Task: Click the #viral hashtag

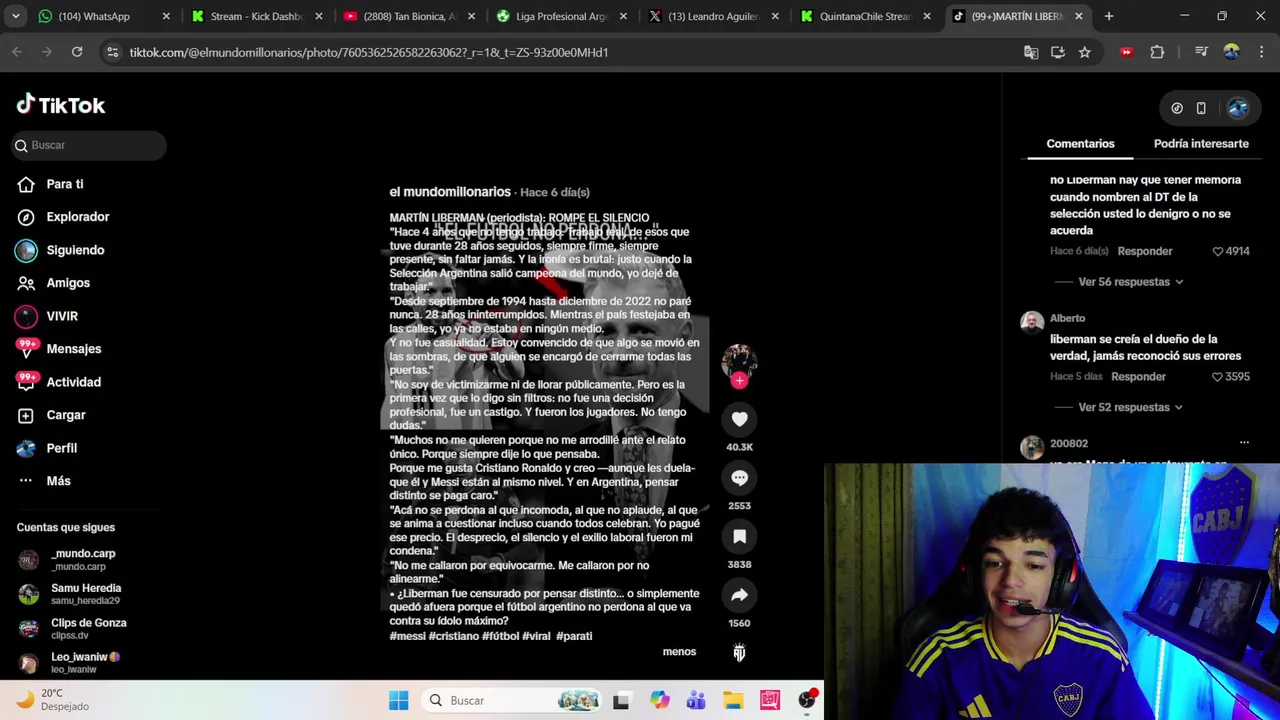Action: click(536, 636)
